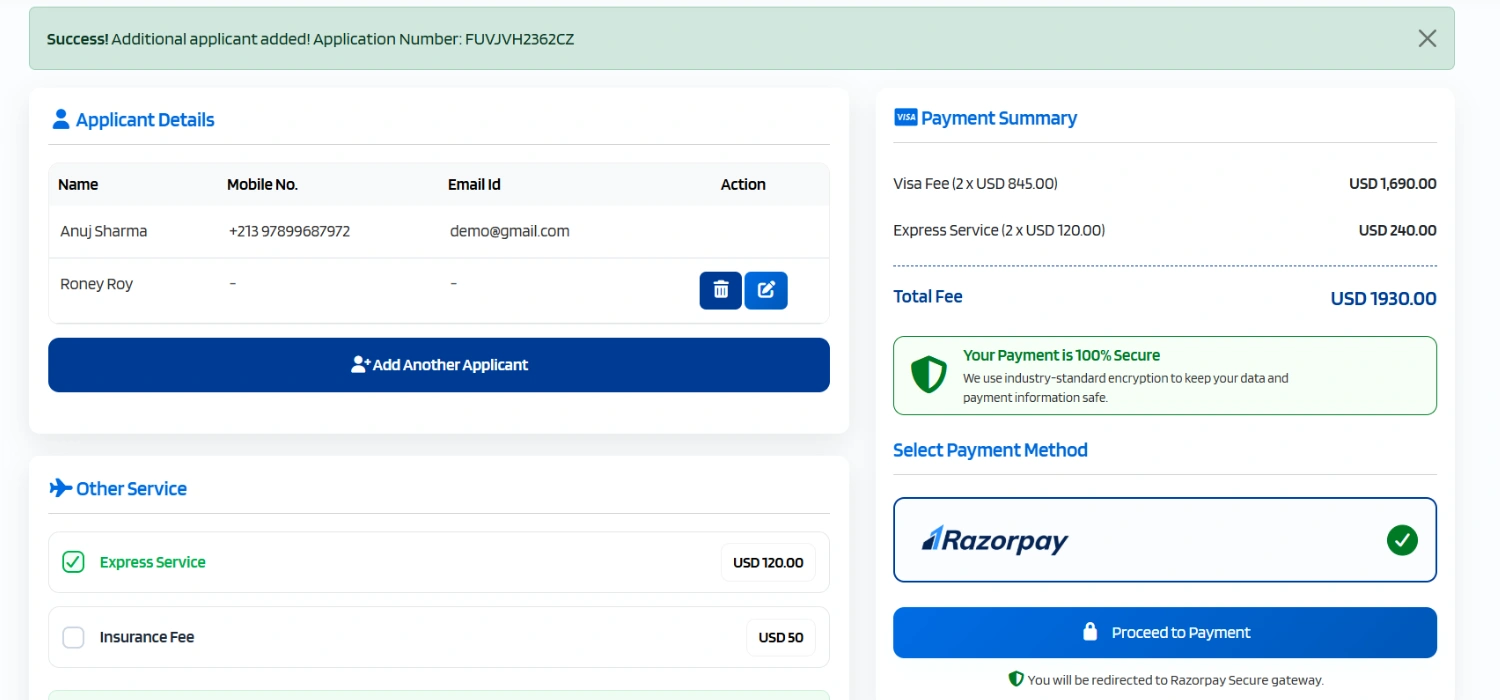Click the green Razorpay selected checkmark

coord(1402,541)
